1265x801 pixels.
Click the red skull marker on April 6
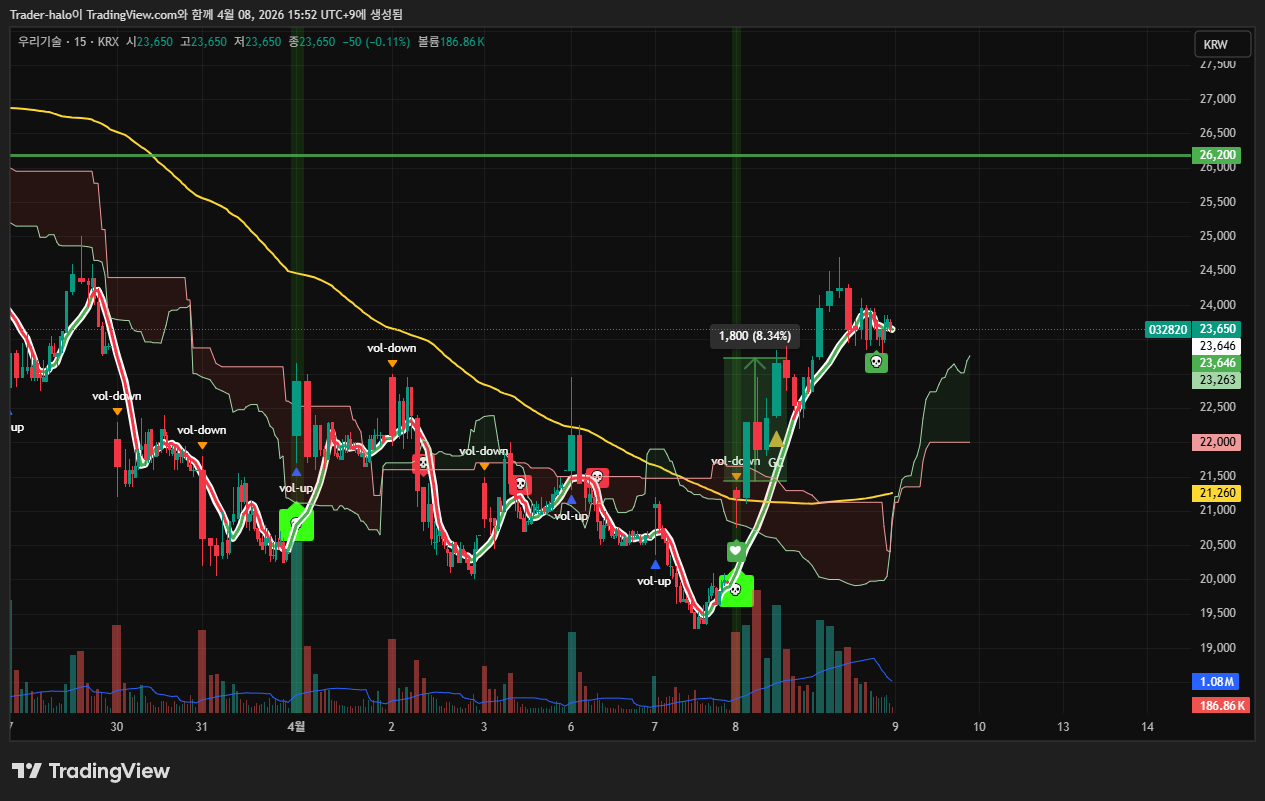point(597,477)
